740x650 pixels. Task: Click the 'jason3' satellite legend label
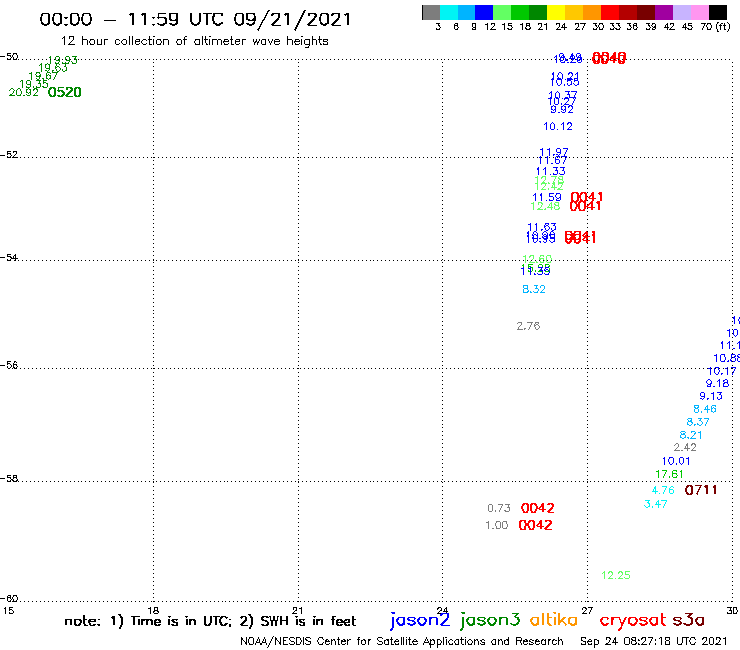490,620
